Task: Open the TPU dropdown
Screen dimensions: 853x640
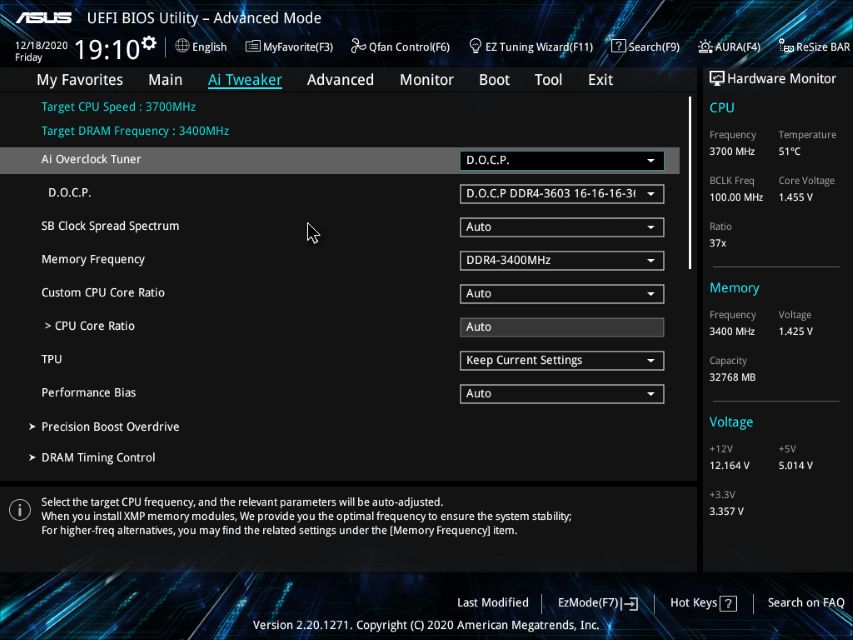Action: tap(562, 360)
